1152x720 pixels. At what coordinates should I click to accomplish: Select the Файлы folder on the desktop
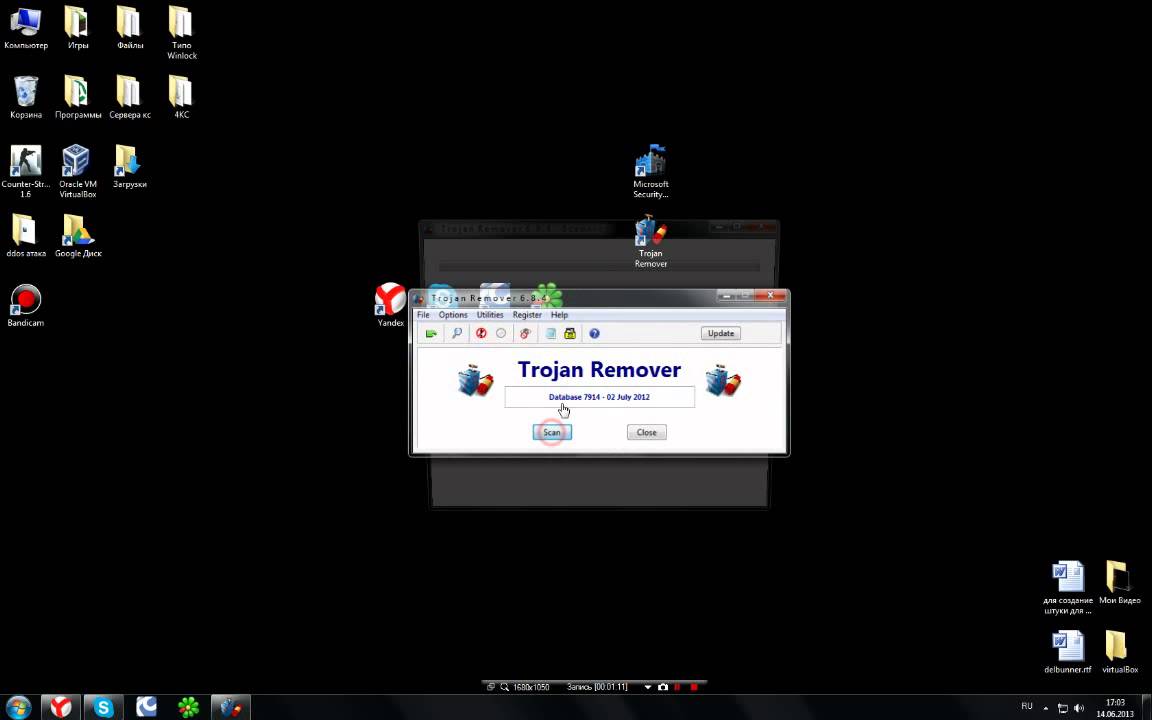point(130,28)
